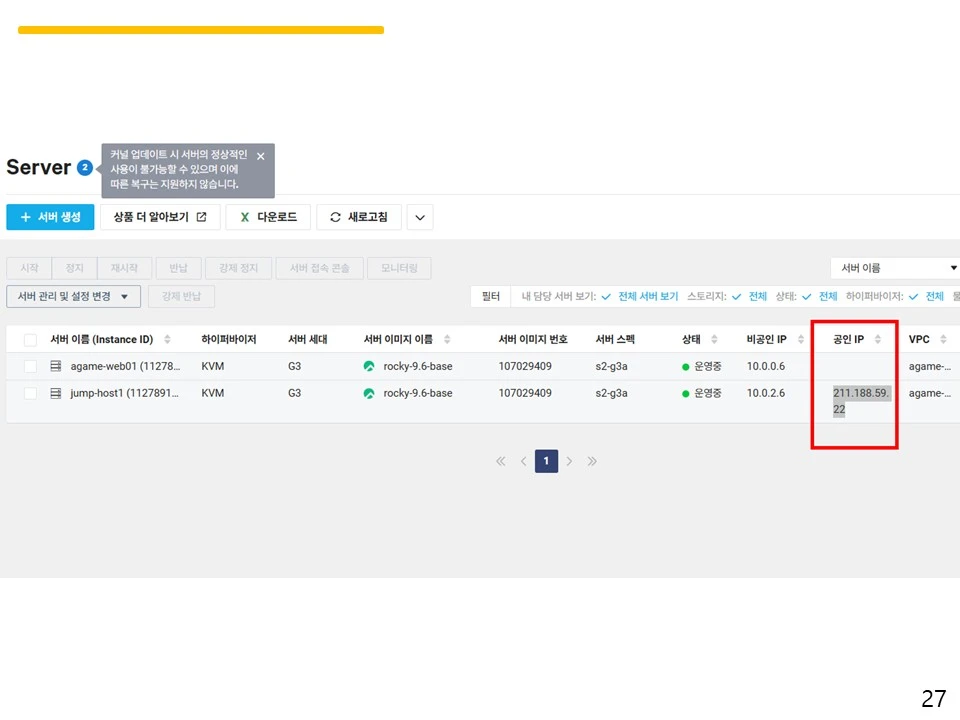960x720 pixels.
Task: Select page 1 in pagination
Action: point(546,461)
